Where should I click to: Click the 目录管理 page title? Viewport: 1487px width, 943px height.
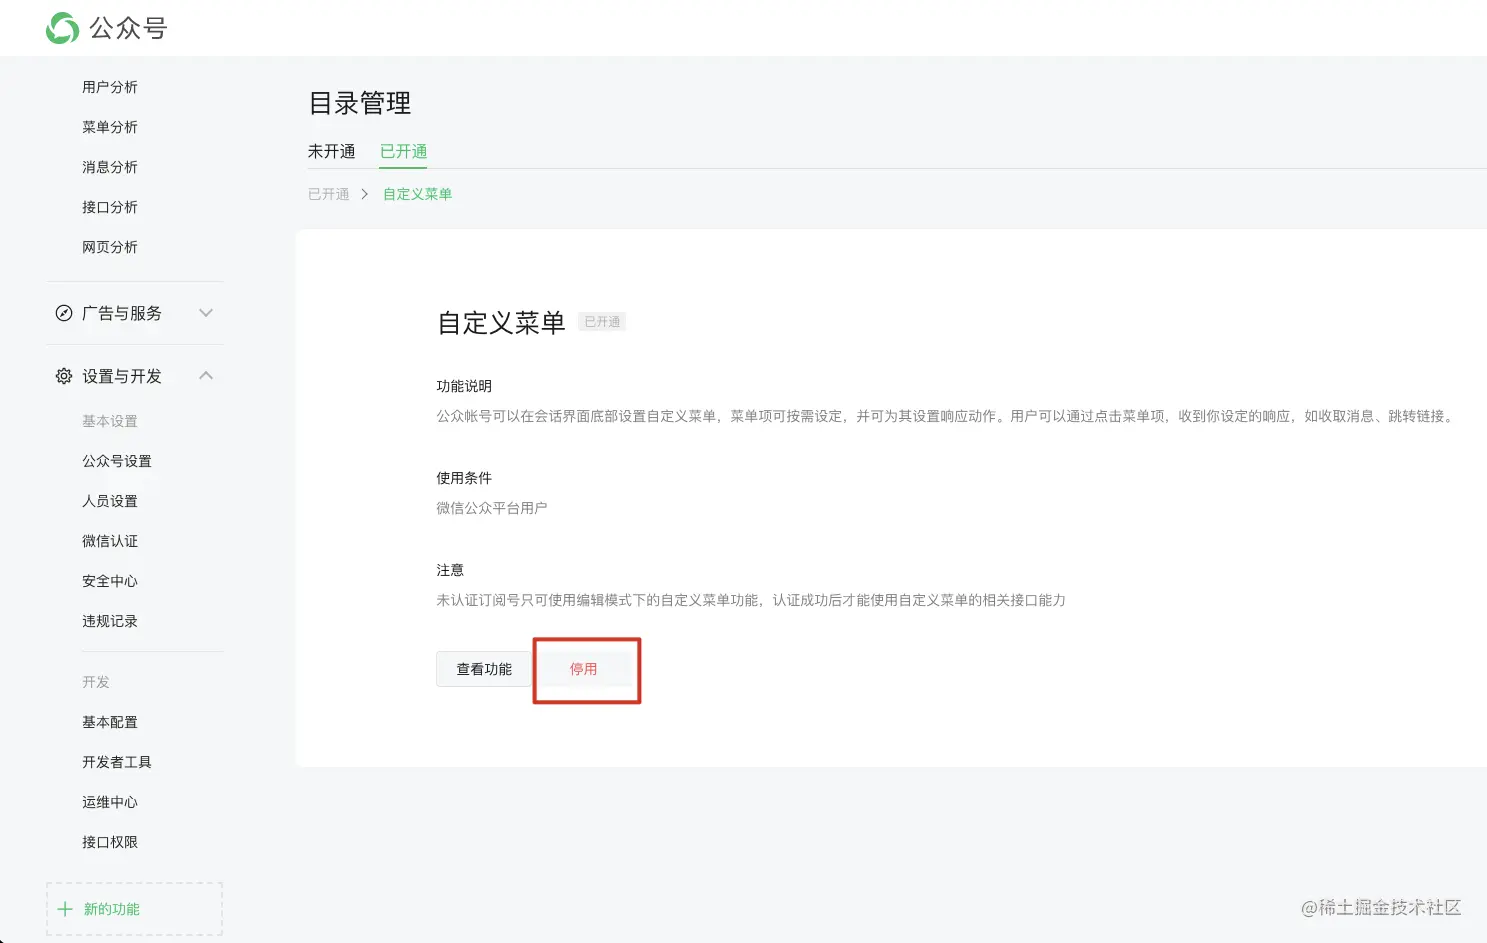[360, 103]
